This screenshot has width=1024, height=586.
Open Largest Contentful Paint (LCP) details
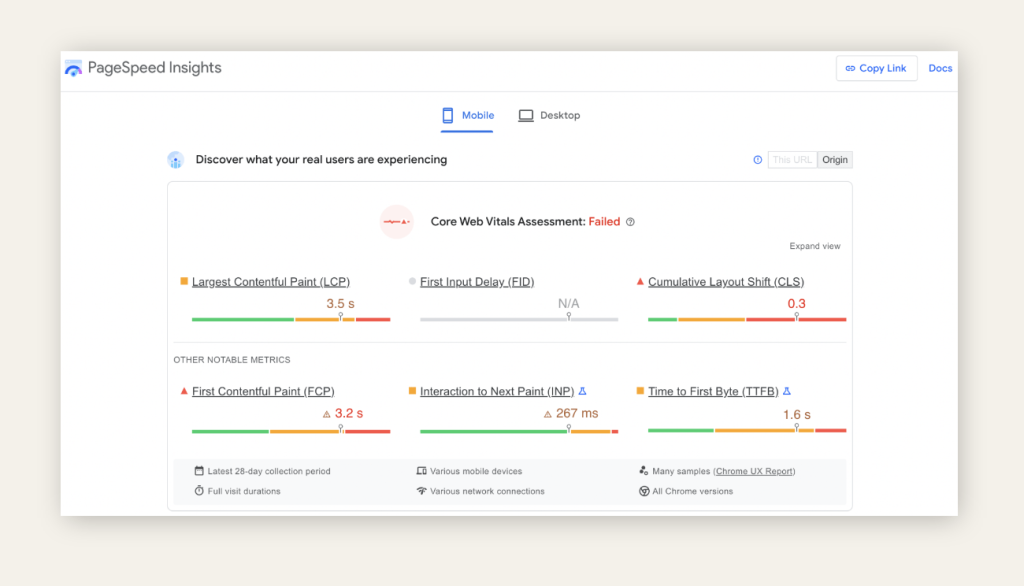(270, 282)
